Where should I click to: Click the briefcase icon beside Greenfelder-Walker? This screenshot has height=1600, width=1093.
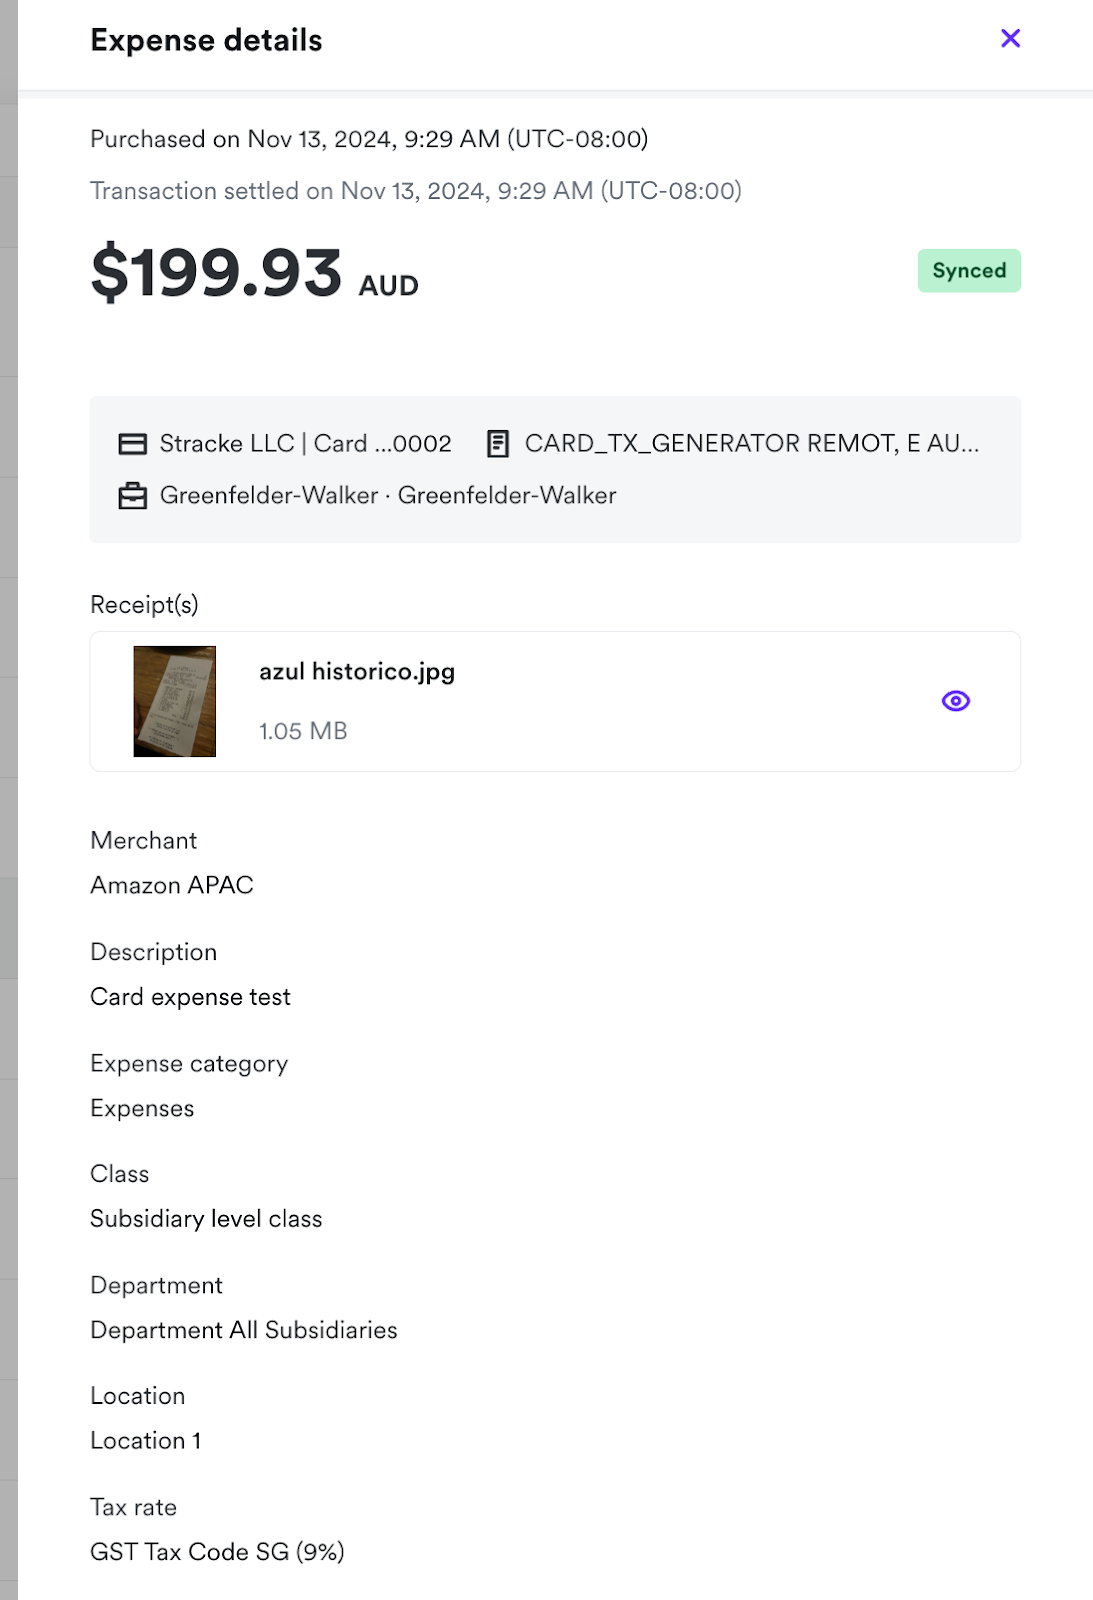133,496
